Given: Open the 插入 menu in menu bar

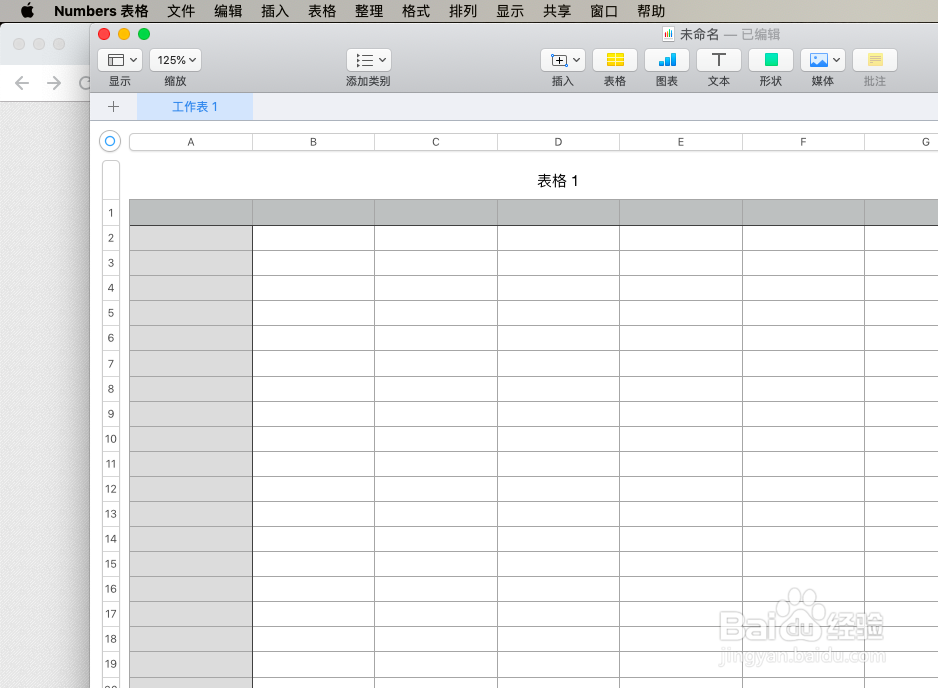Looking at the screenshot, I should coord(275,11).
